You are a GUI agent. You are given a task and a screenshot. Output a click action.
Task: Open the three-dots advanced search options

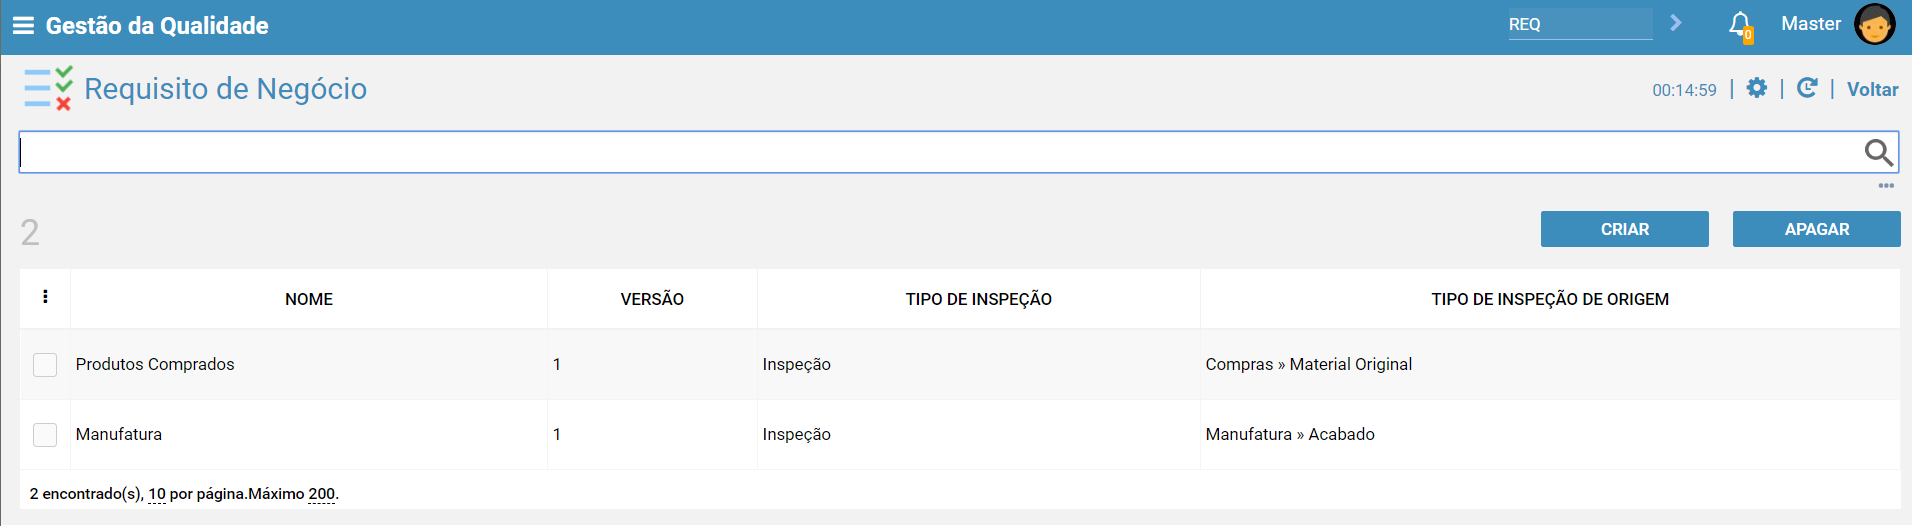point(1886,185)
